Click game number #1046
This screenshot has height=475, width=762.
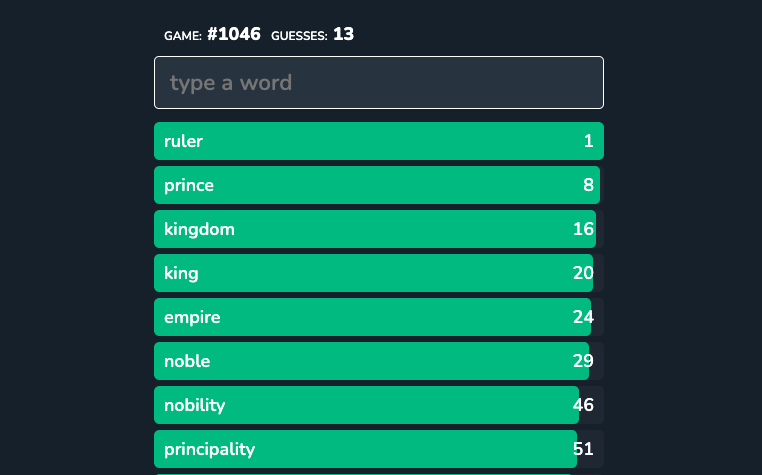(x=234, y=34)
